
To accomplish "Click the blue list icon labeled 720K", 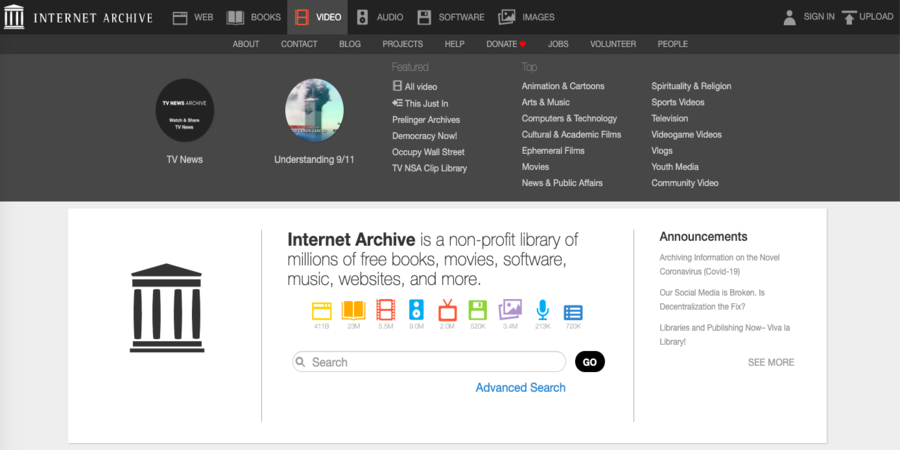I will click(573, 312).
